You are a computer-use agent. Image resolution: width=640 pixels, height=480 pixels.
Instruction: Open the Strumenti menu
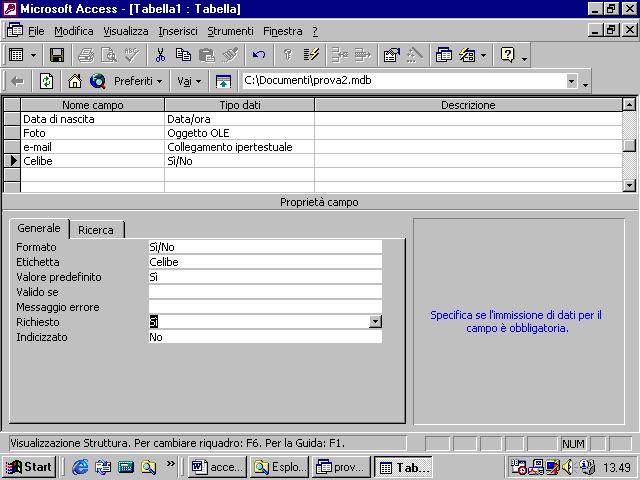coord(230,31)
